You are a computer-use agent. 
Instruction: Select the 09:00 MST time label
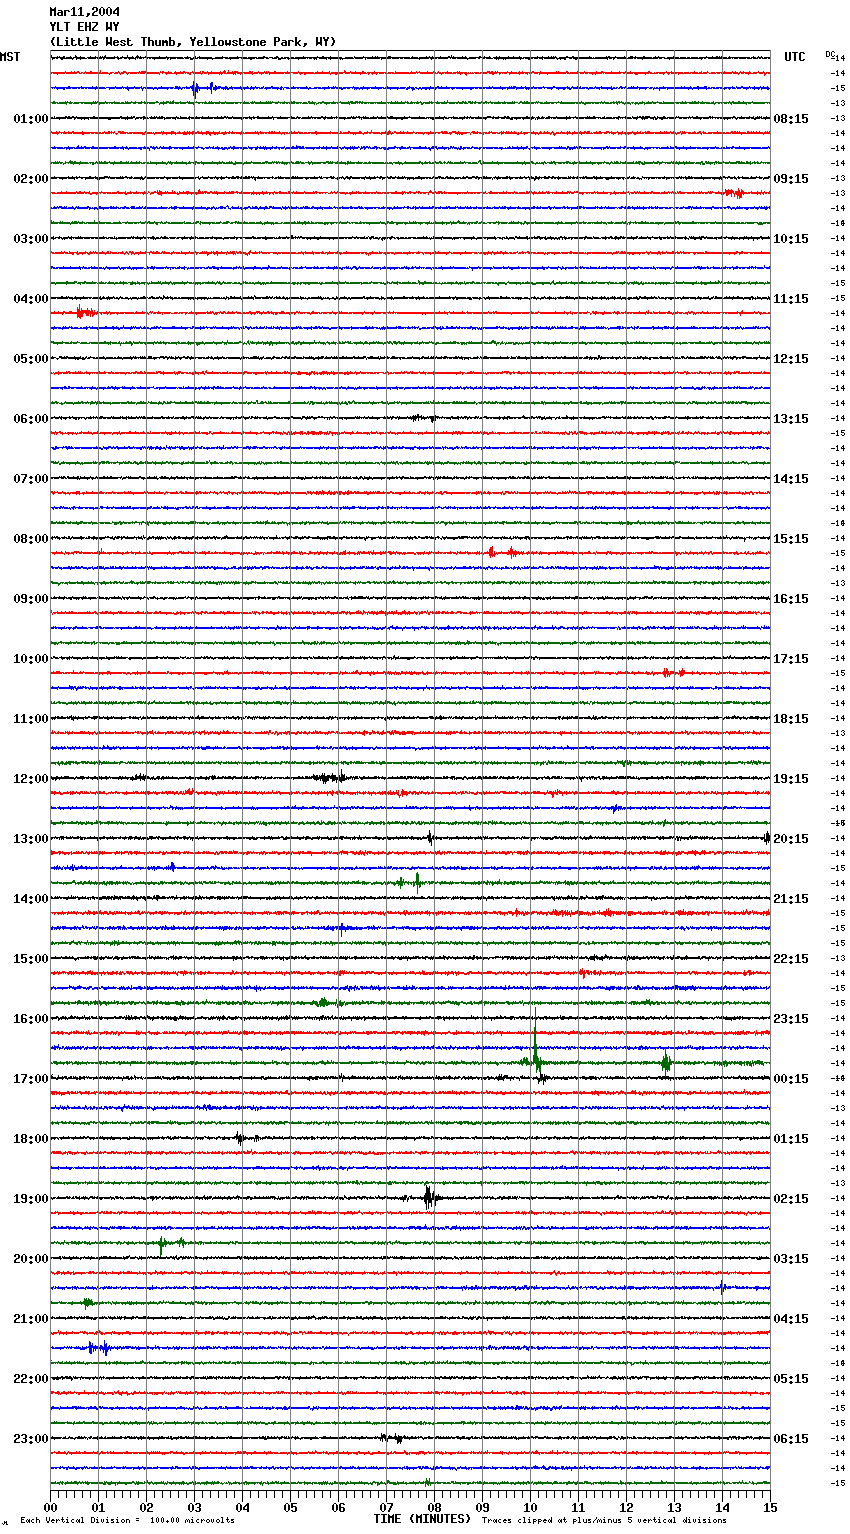coord(30,599)
